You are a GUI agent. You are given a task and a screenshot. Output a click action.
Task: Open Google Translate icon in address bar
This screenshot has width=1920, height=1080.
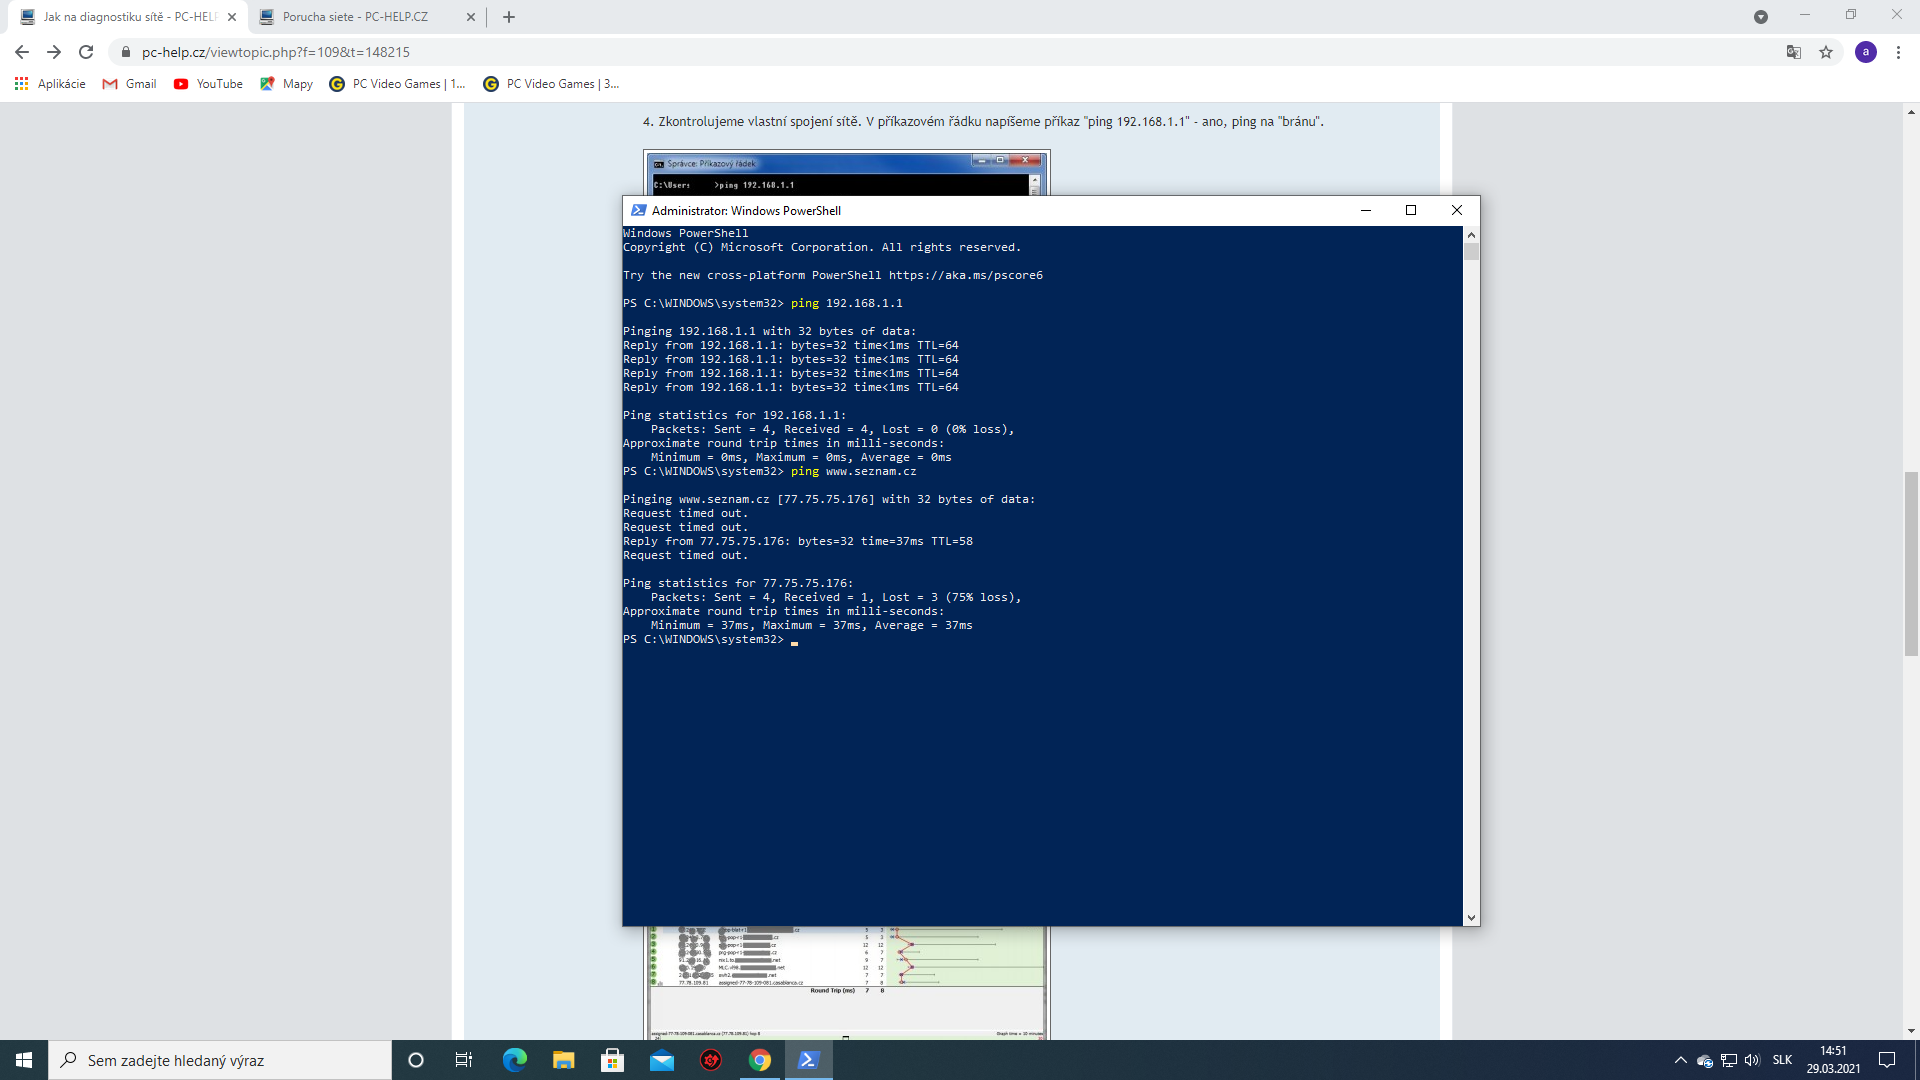[x=1794, y=52]
